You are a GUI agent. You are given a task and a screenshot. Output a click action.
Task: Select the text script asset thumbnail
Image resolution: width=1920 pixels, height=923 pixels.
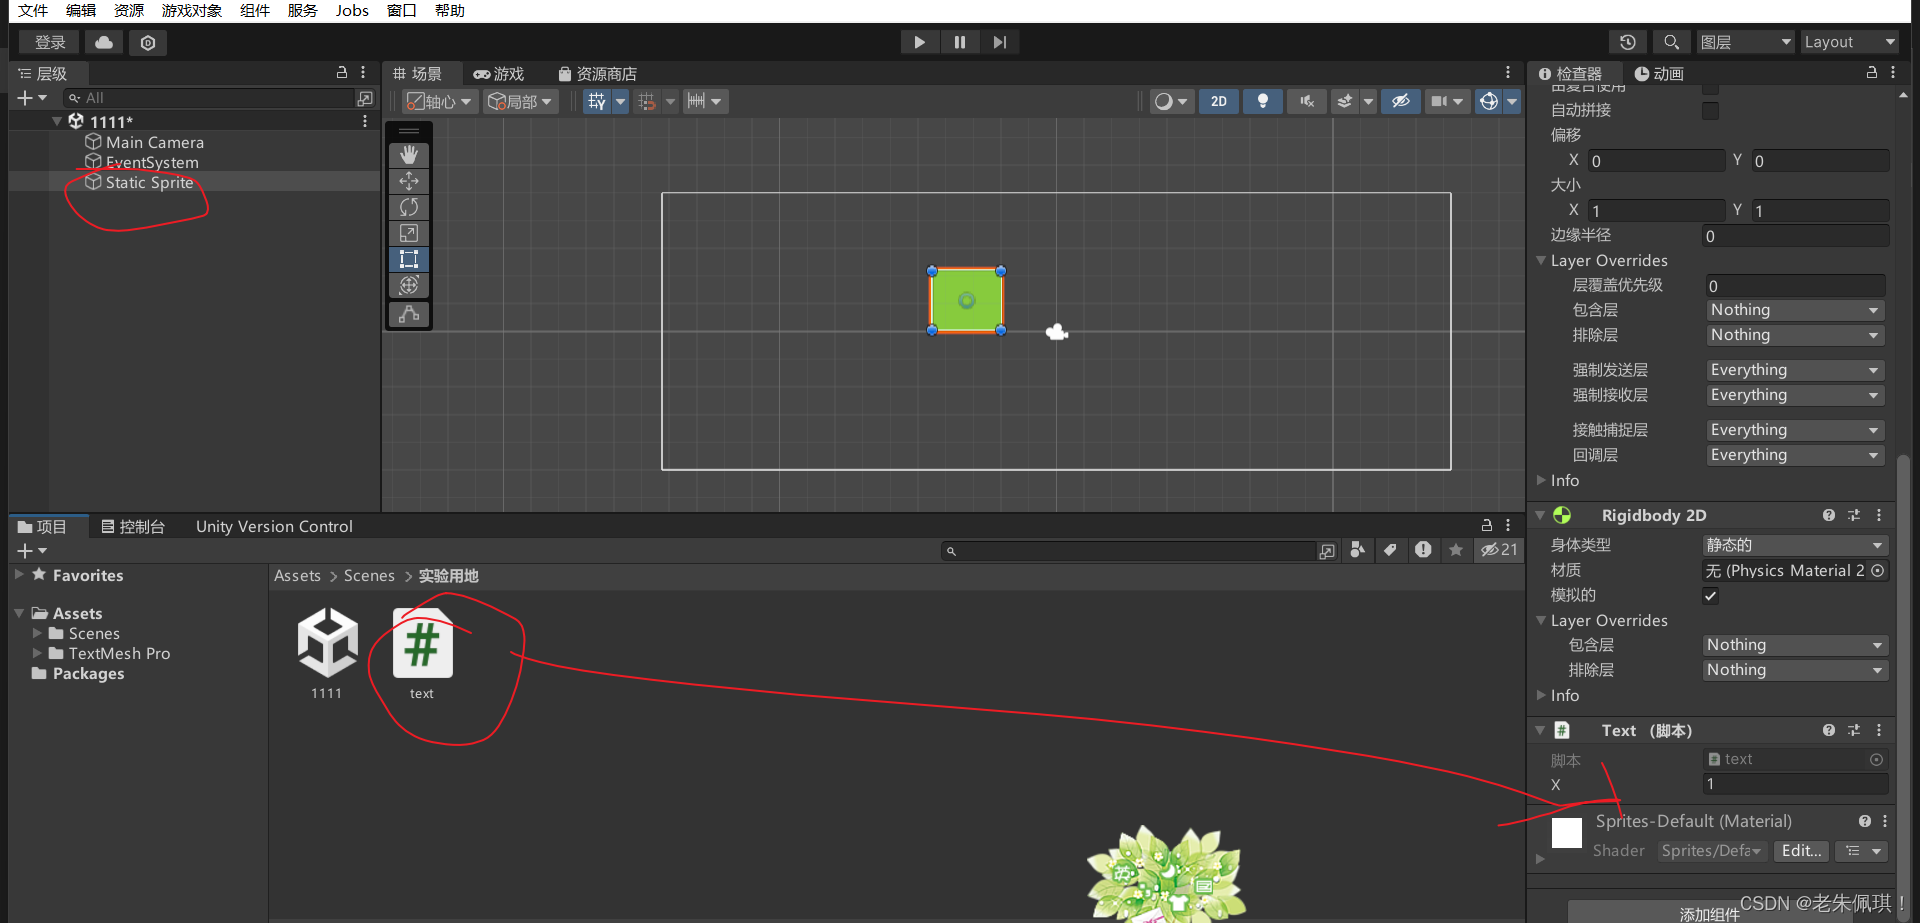pos(421,645)
